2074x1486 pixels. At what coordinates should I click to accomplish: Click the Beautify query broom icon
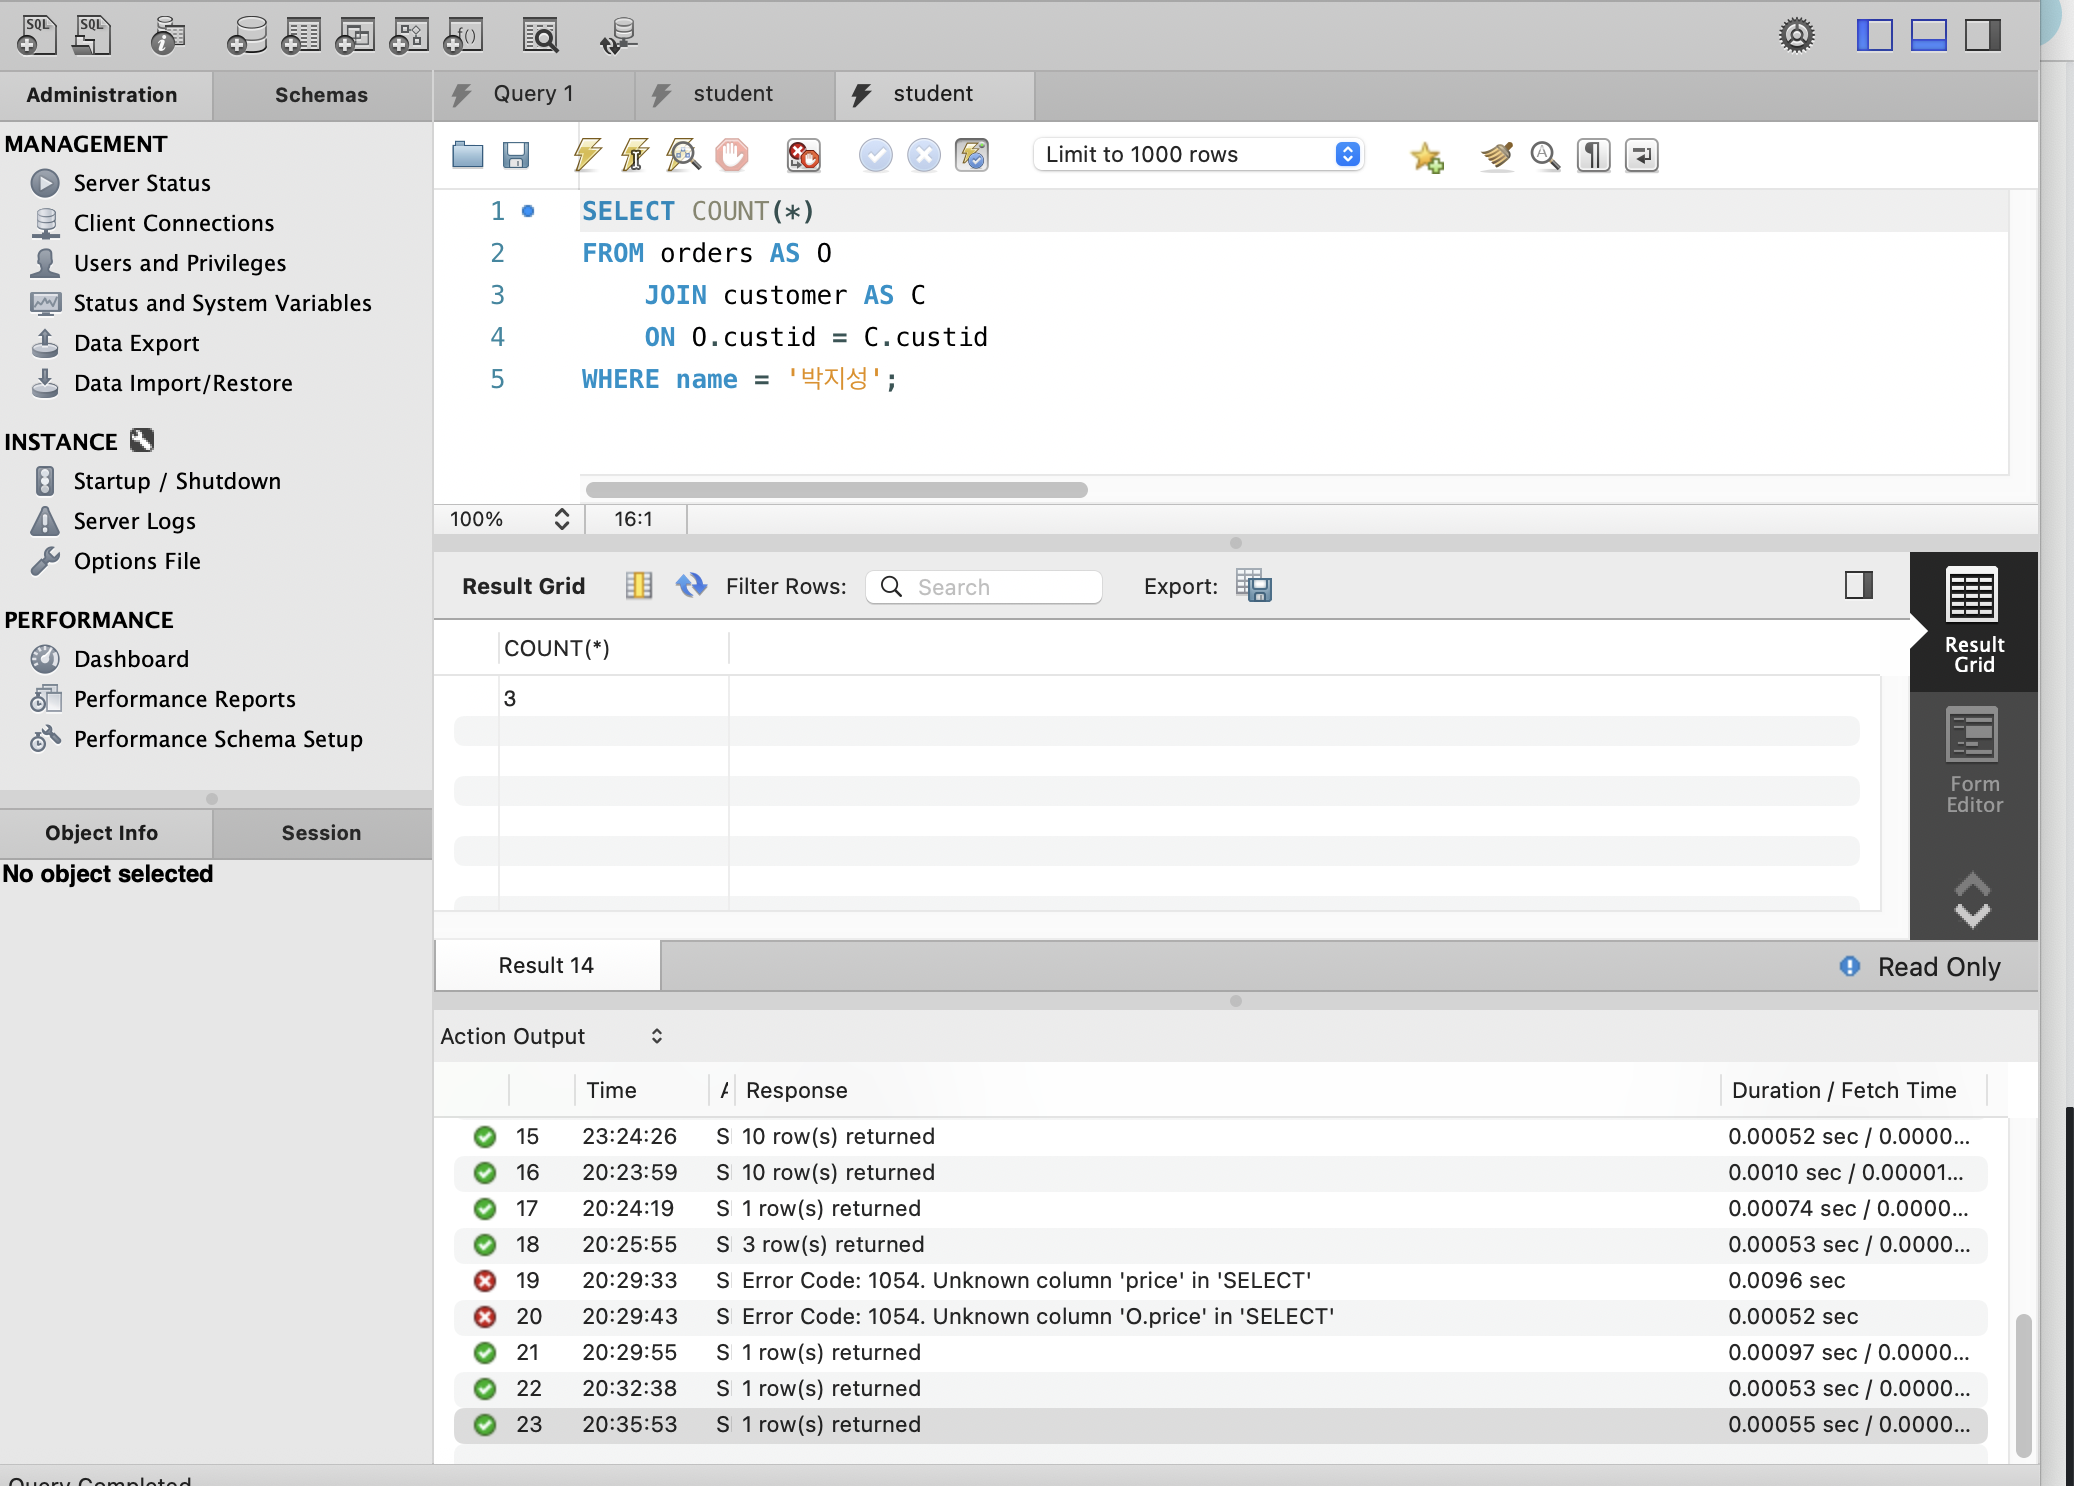(x=1496, y=155)
